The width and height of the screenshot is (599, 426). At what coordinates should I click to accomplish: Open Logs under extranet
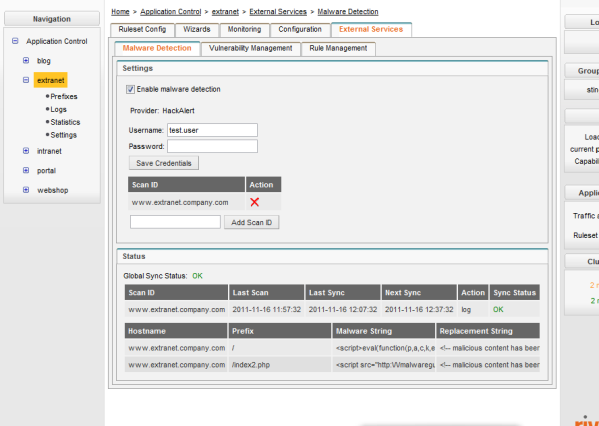58,110
